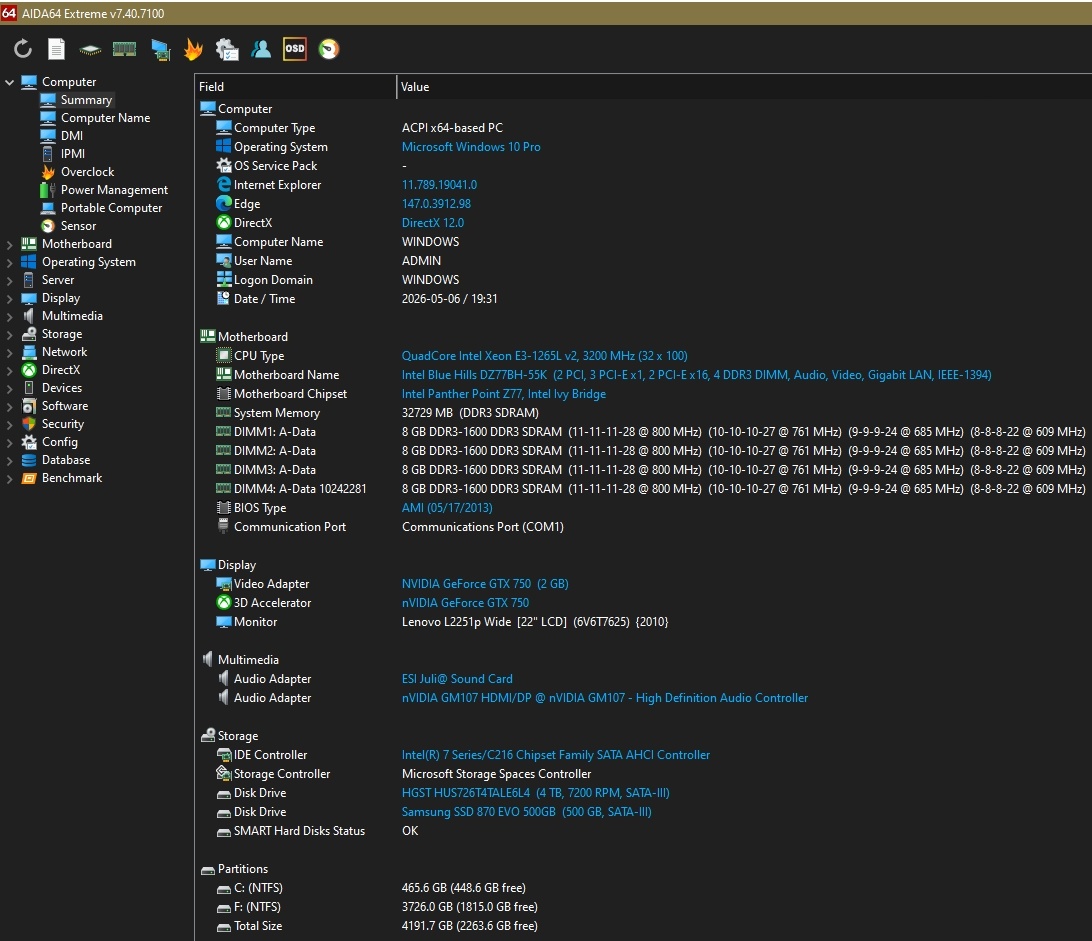The image size is (1092, 941).
Task: Expand the Storage tree node
Action: [x=10, y=335]
